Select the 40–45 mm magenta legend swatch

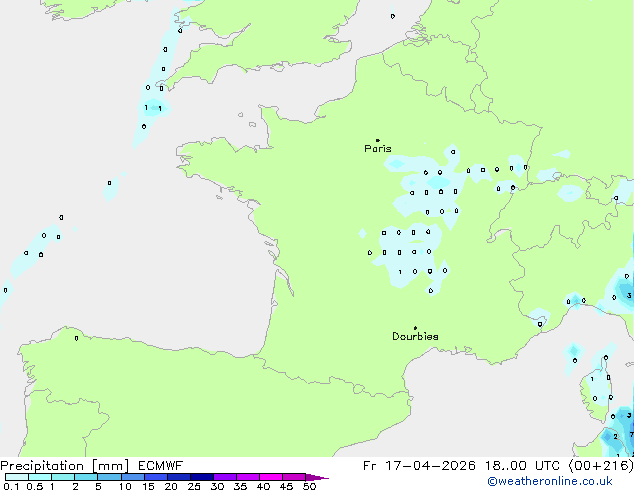point(271,477)
